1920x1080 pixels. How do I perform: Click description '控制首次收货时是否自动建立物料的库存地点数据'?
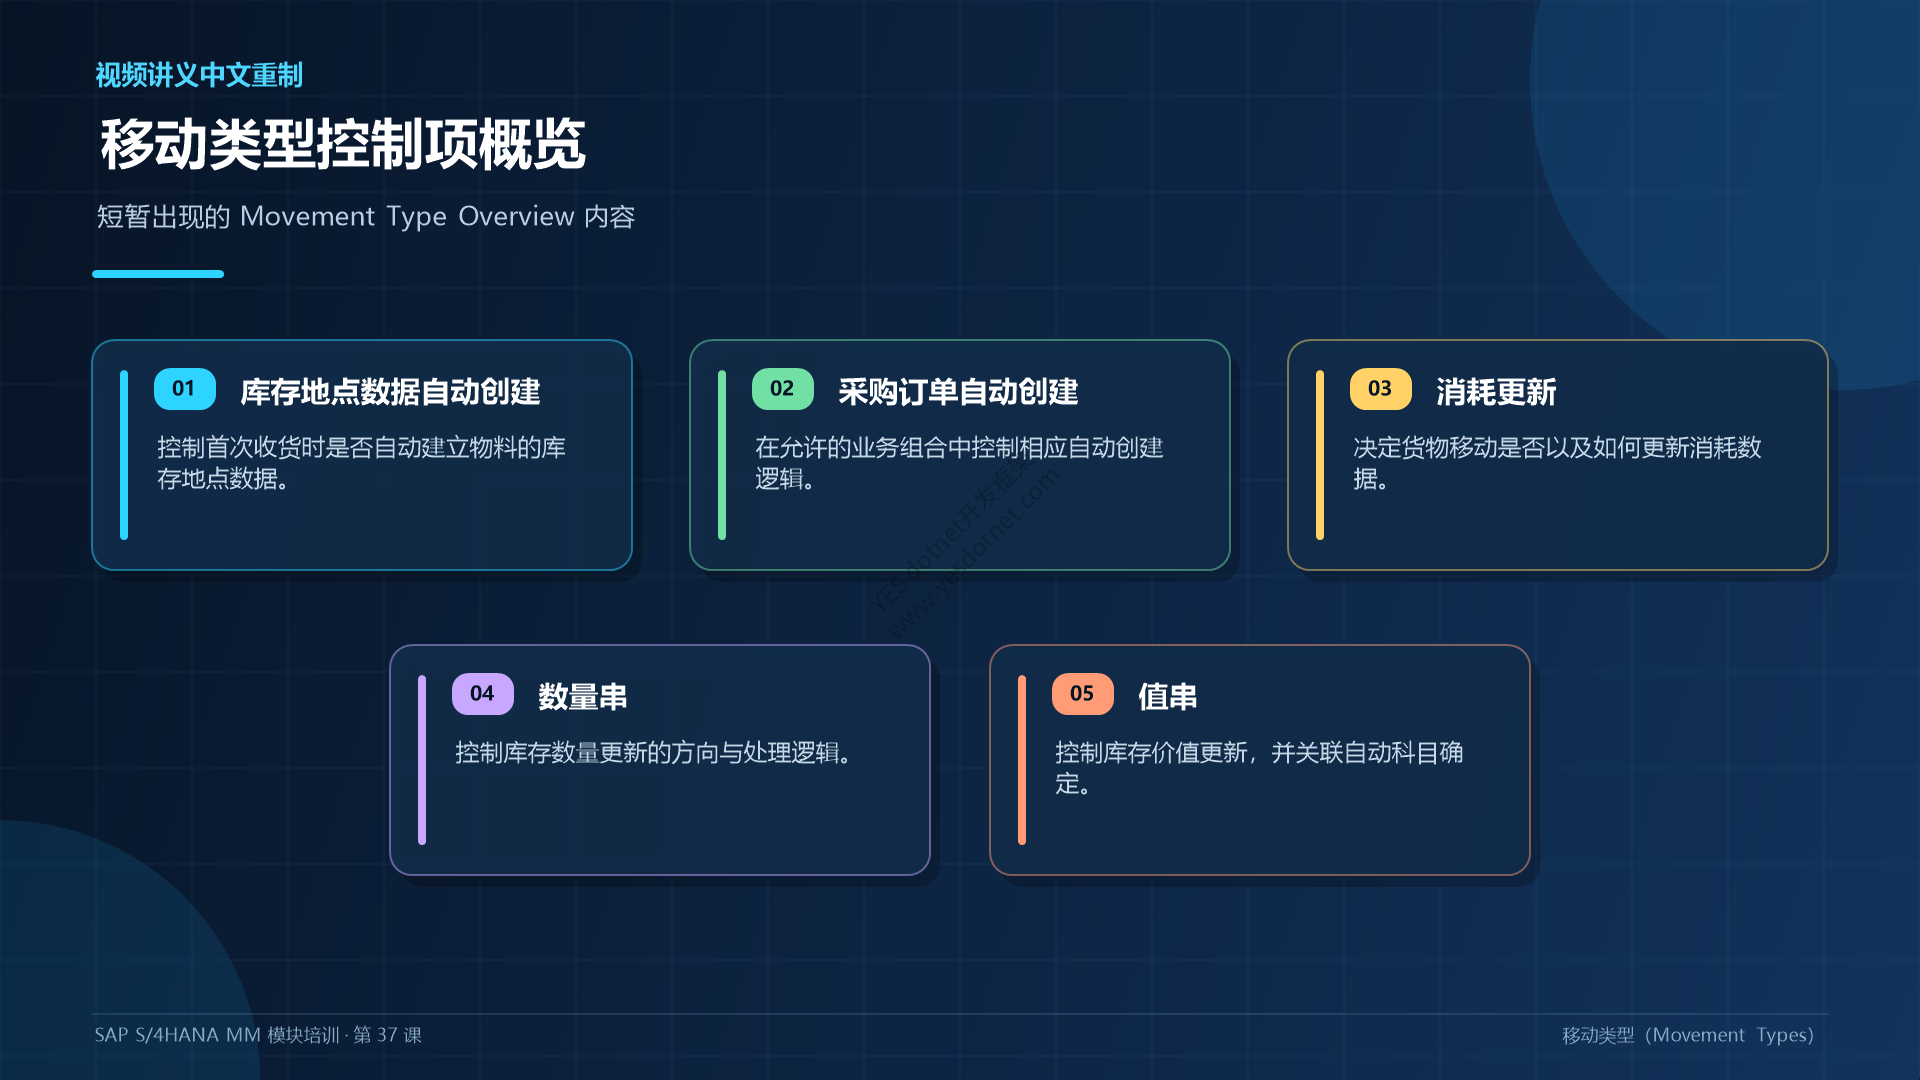pyautogui.click(x=361, y=463)
